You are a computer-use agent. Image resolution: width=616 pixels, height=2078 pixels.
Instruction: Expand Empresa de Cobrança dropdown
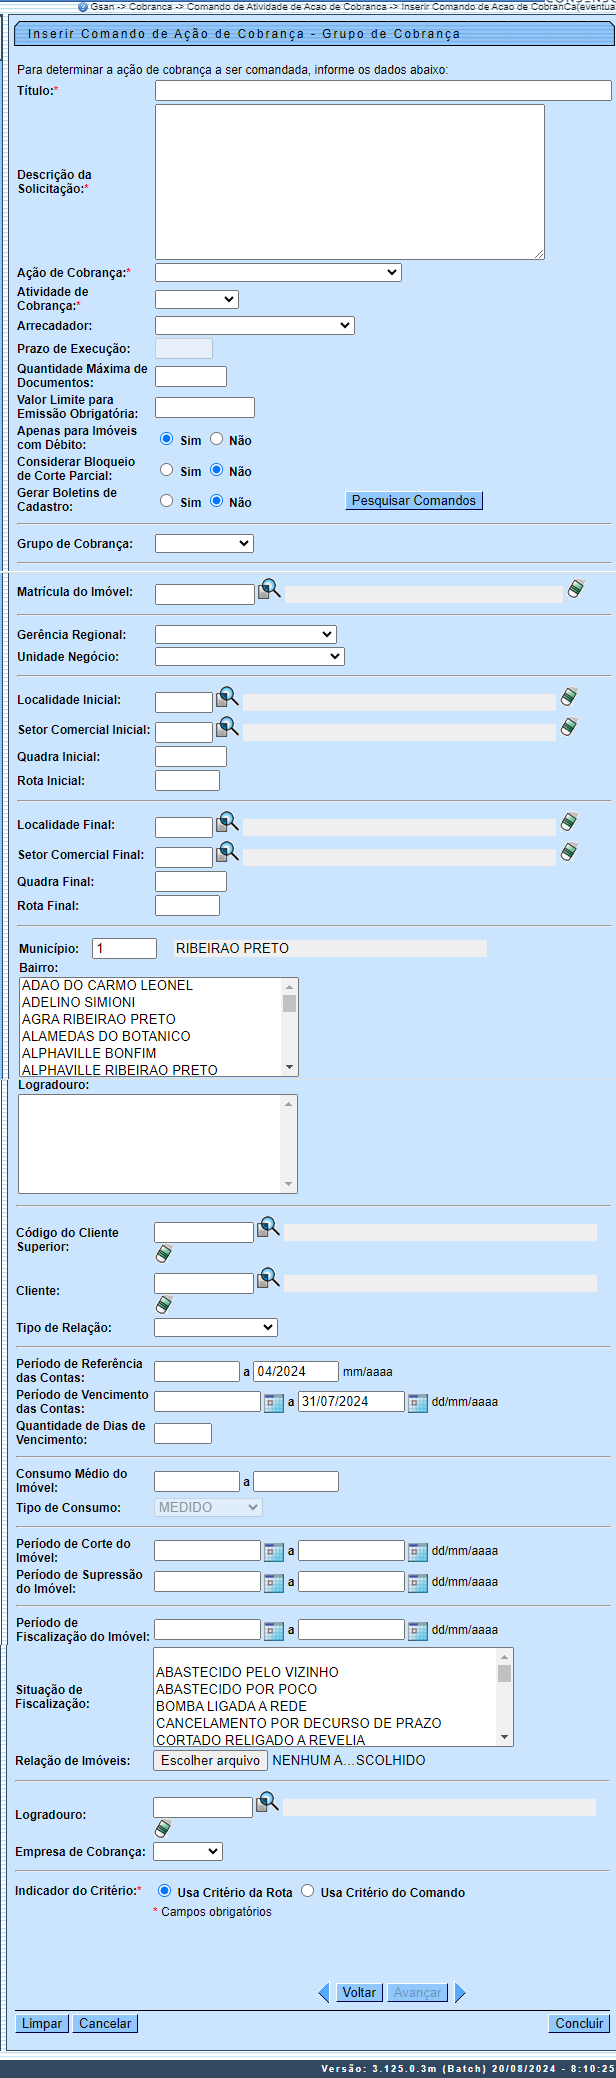pyautogui.click(x=188, y=1852)
